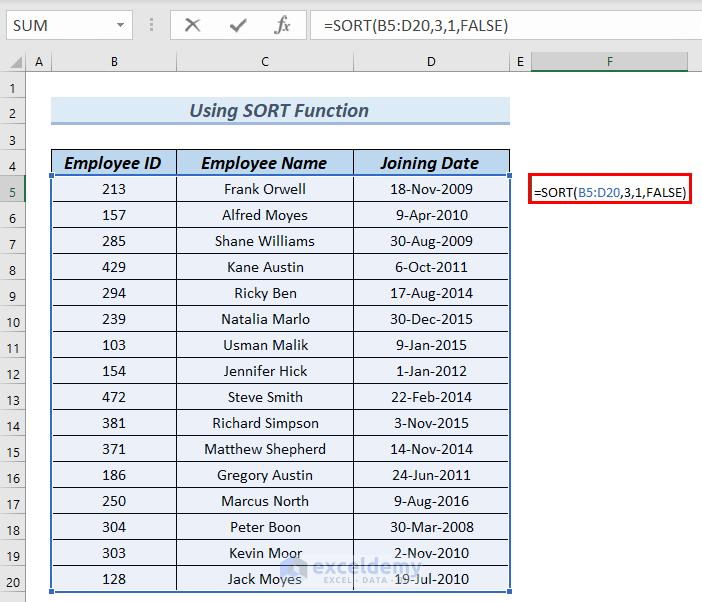Select cell with date 17-Aug-2014

click(x=431, y=293)
